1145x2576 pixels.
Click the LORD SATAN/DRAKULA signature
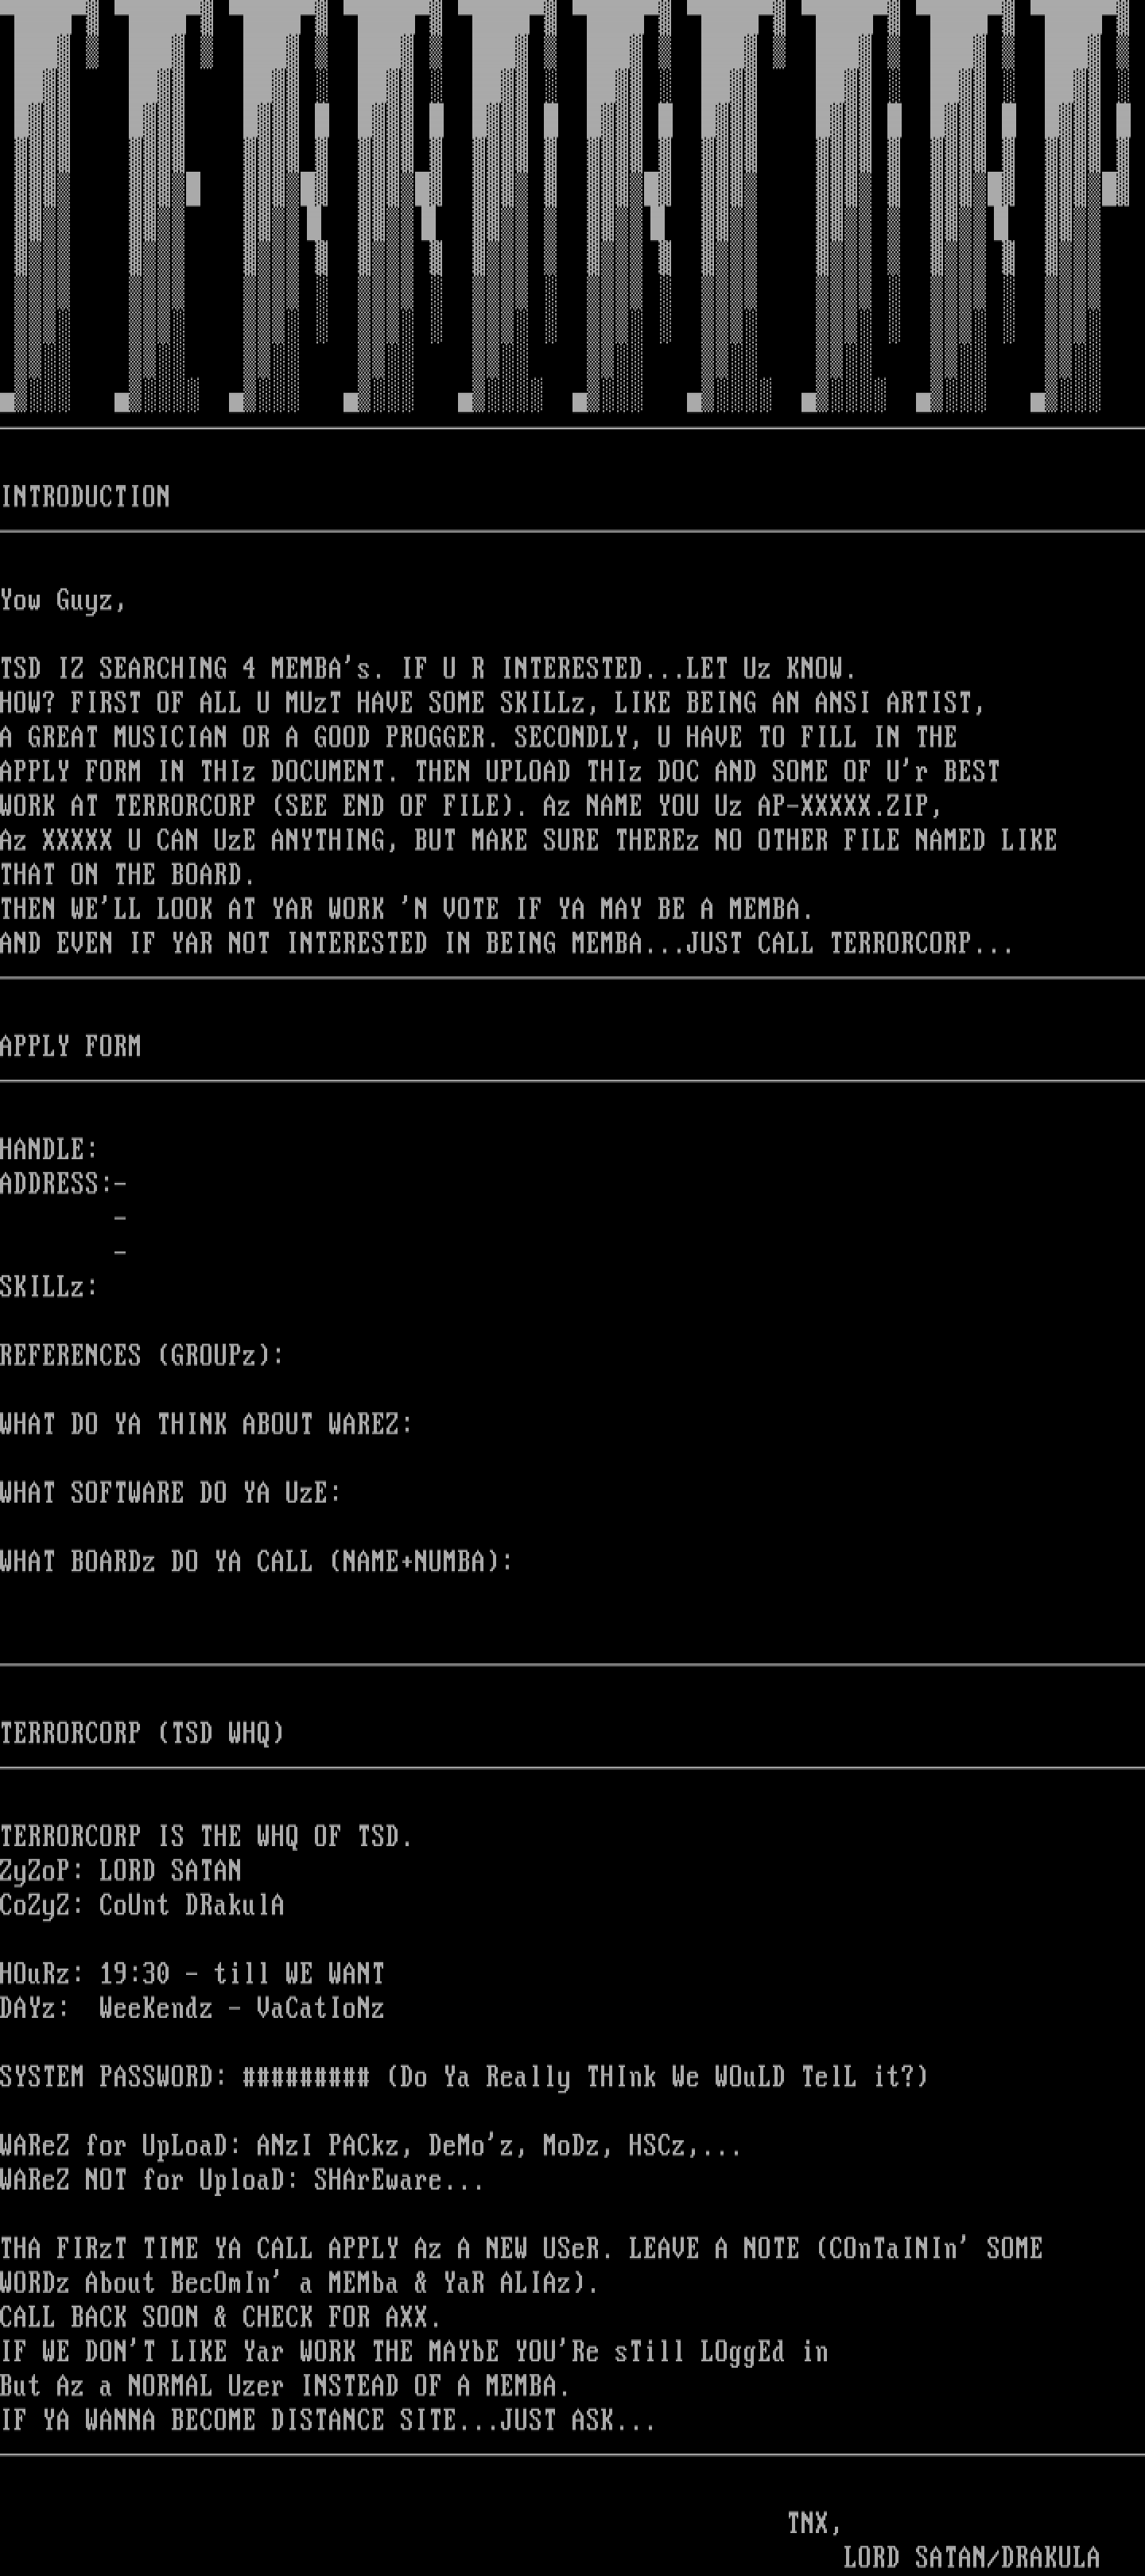(x=971, y=2558)
